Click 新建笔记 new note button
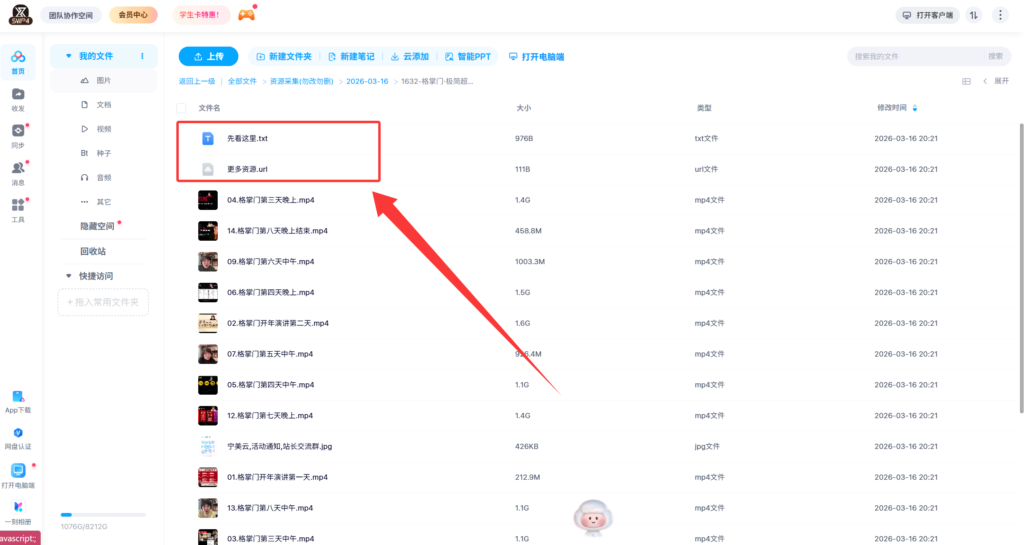 pos(351,57)
